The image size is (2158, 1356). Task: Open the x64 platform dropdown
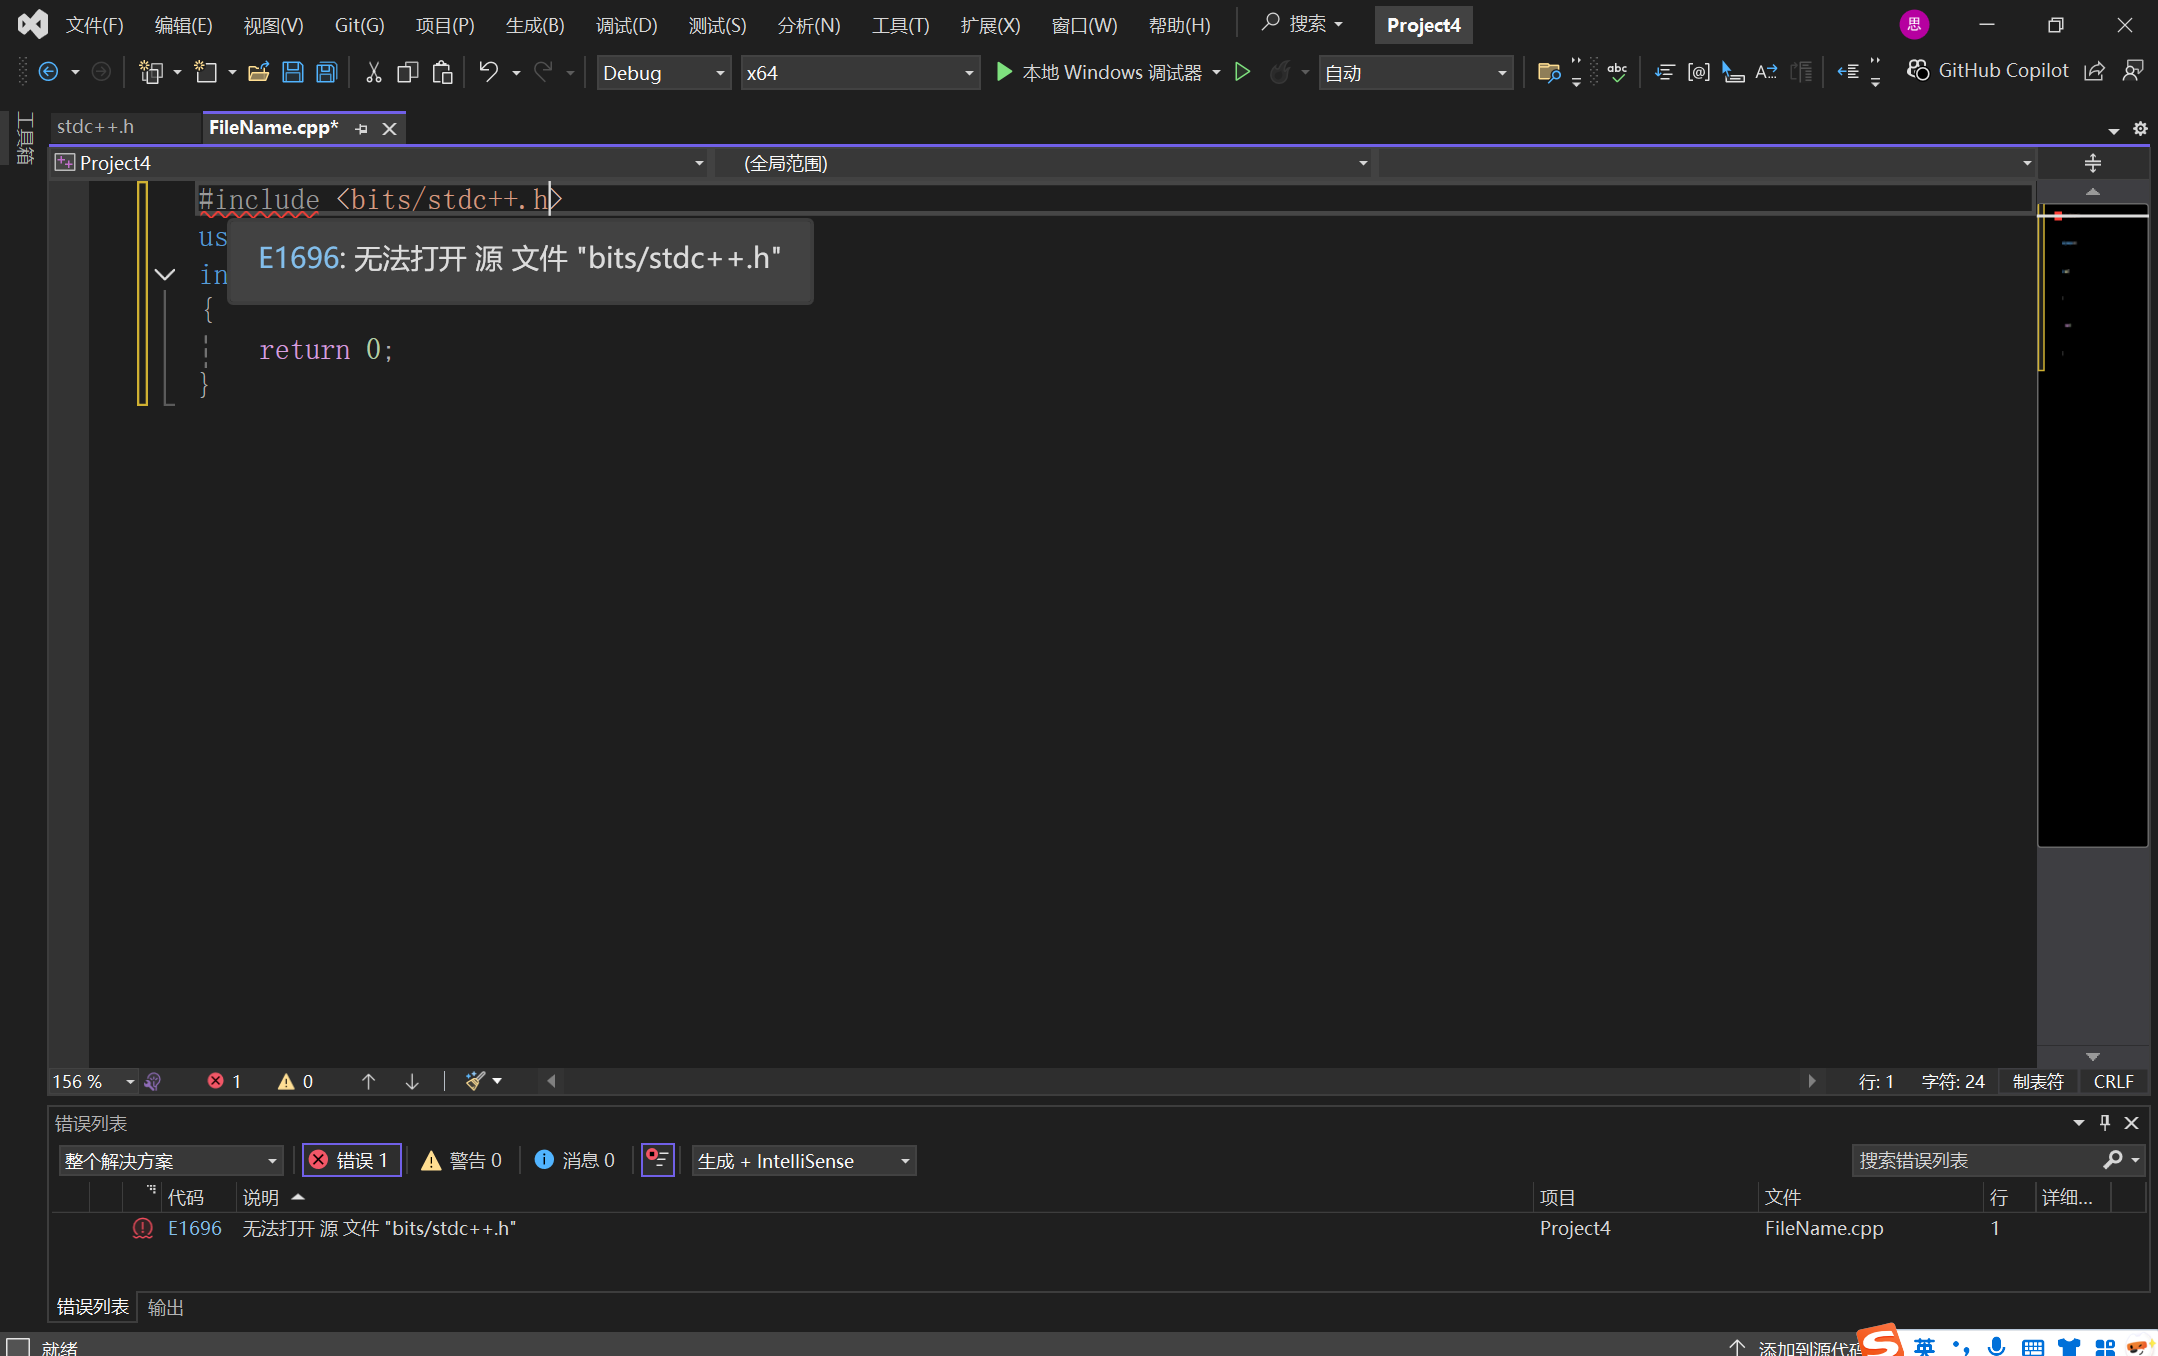click(859, 73)
